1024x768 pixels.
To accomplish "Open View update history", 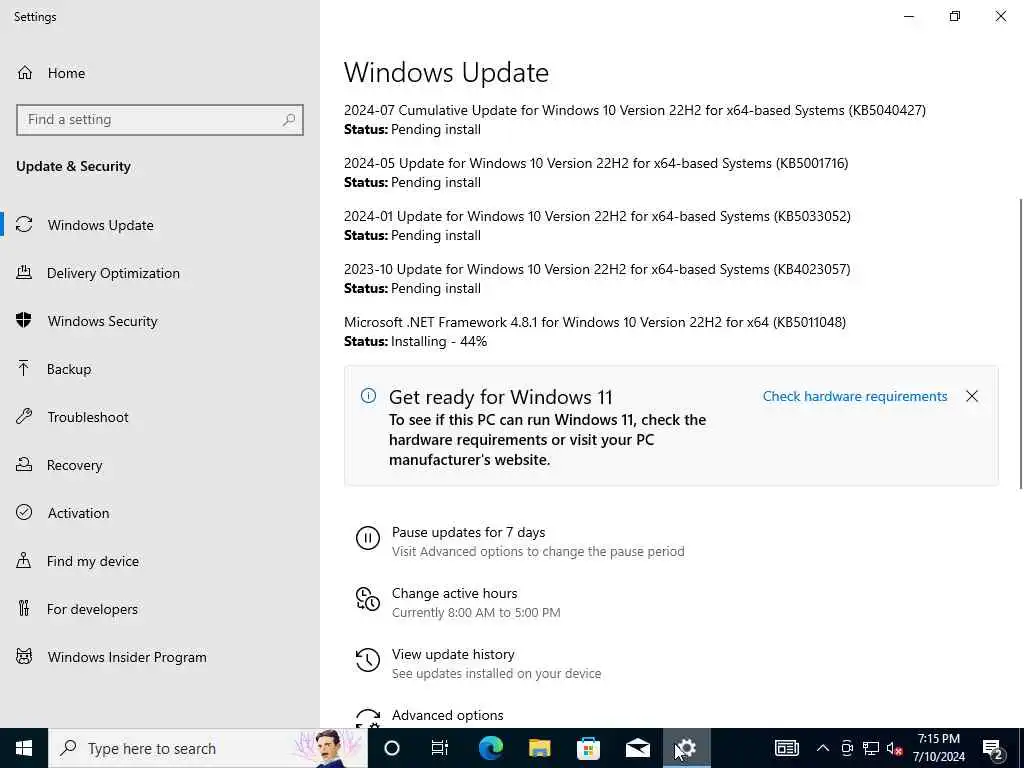I will pos(453,654).
